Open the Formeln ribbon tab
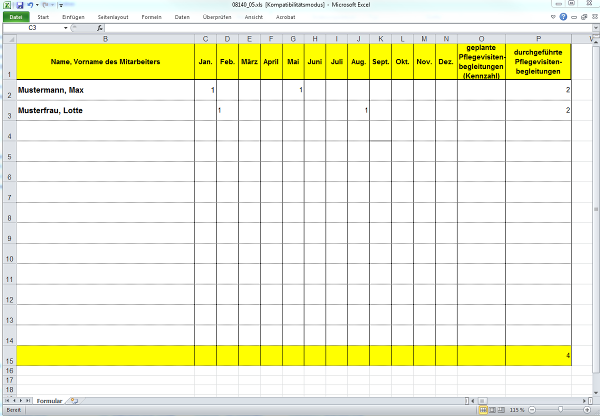Screen dimensions: 600x416 [x=151, y=17]
